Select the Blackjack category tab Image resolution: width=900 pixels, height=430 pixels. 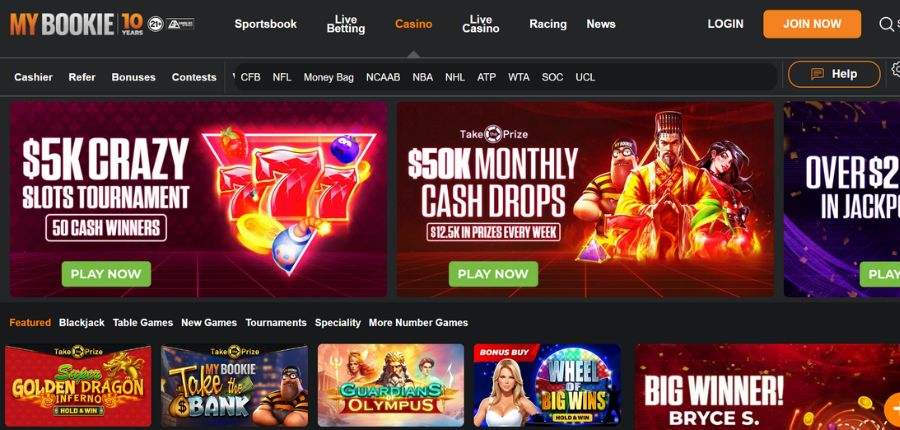pyautogui.click(x=82, y=323)
